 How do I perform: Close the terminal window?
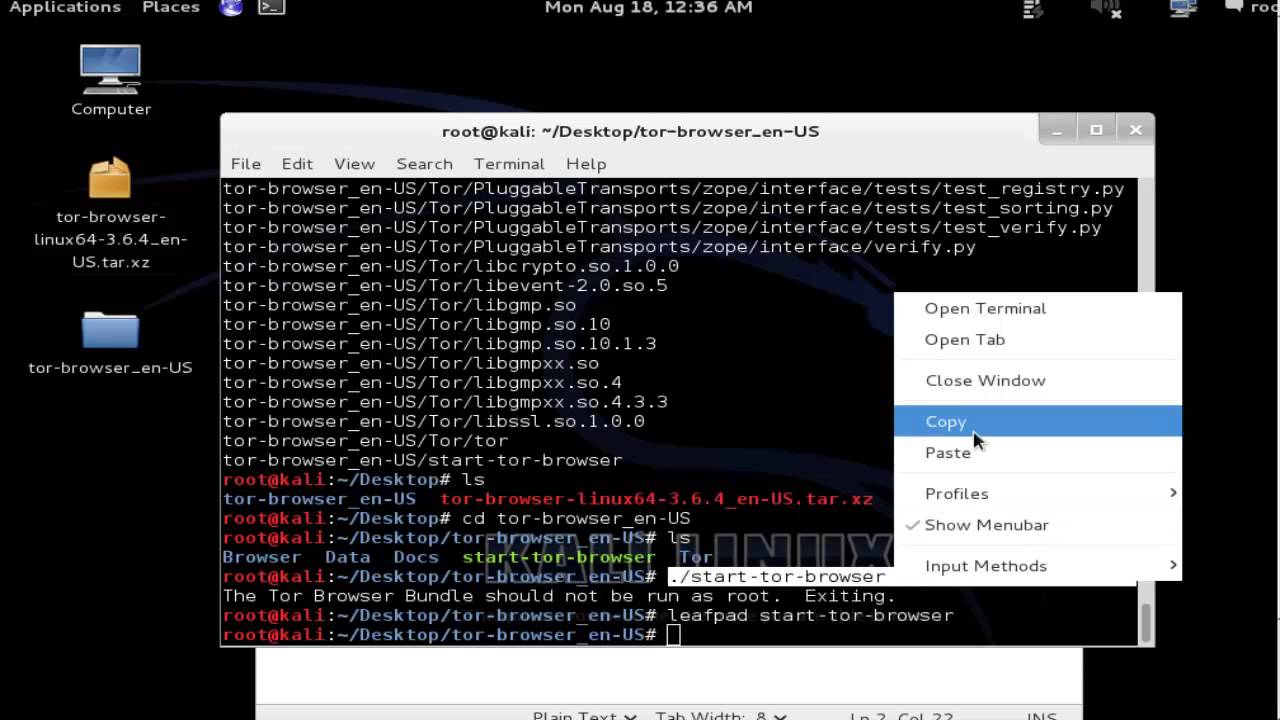tap(1135, 130)
